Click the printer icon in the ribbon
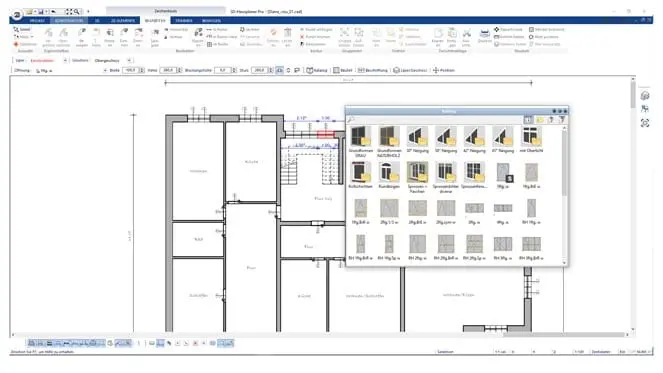 click(x=484, y=34)
